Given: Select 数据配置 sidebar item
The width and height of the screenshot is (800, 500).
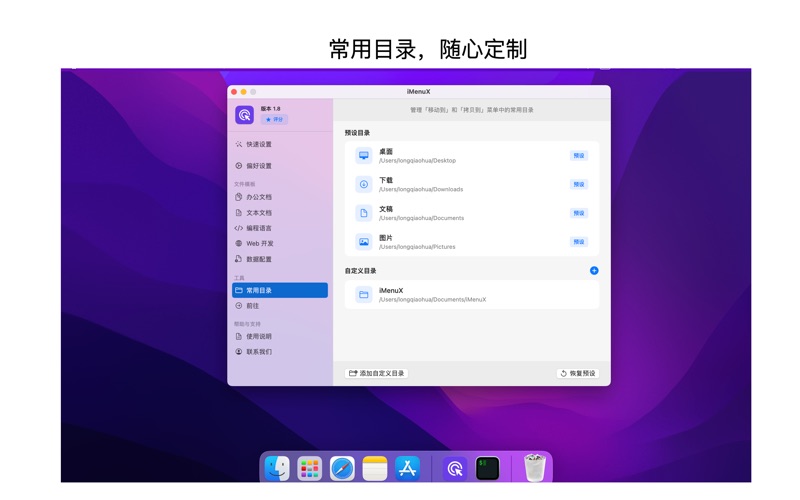Looking at the screenshot, I should click(280, 259).
